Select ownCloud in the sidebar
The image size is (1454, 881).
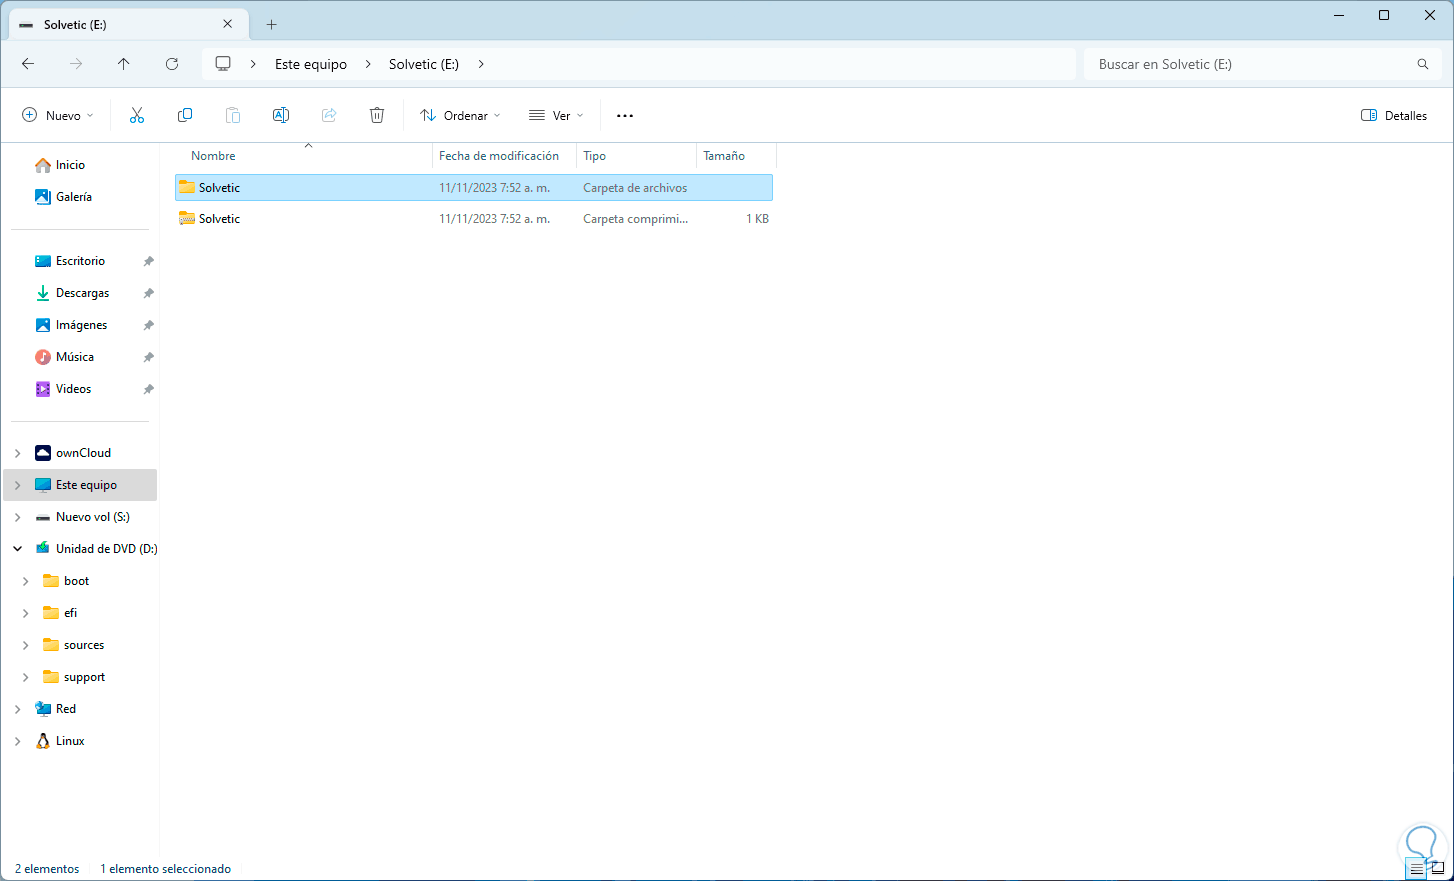point(83,453)
